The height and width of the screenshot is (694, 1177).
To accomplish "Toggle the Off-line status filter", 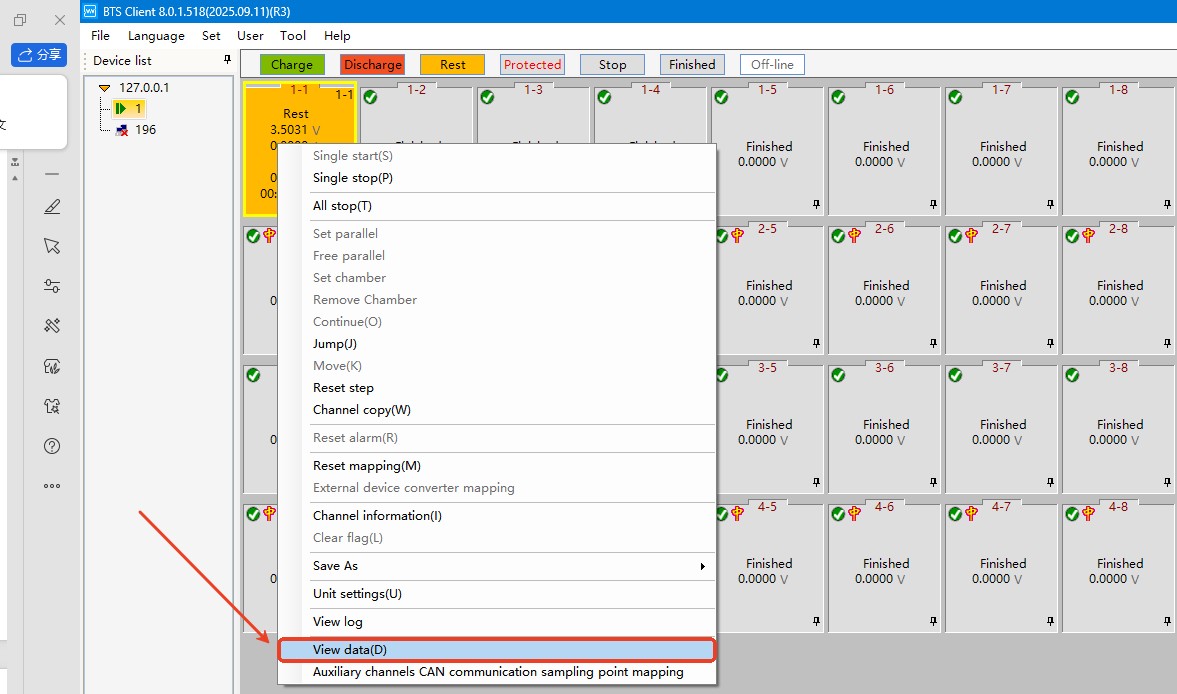I will pos(772,65).
